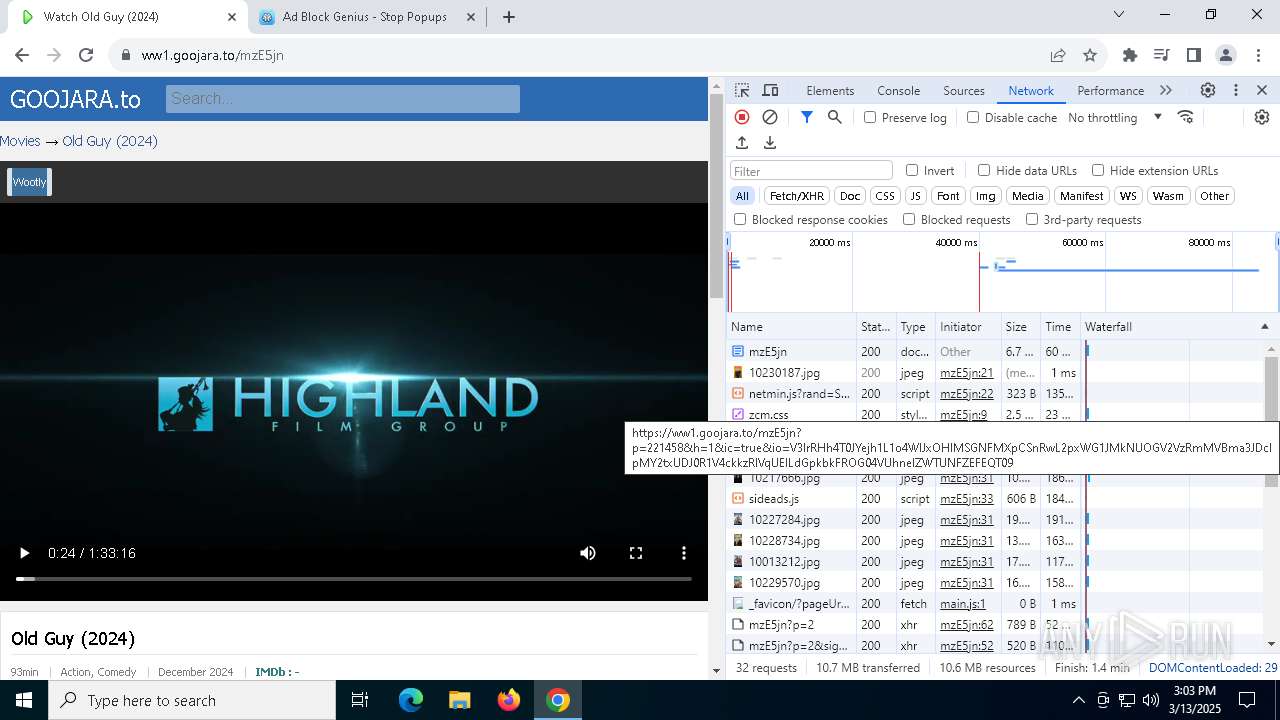This screenshot has width=1280, height=720.
Task: Import HAR file upload icon
Action: [742, 143]
